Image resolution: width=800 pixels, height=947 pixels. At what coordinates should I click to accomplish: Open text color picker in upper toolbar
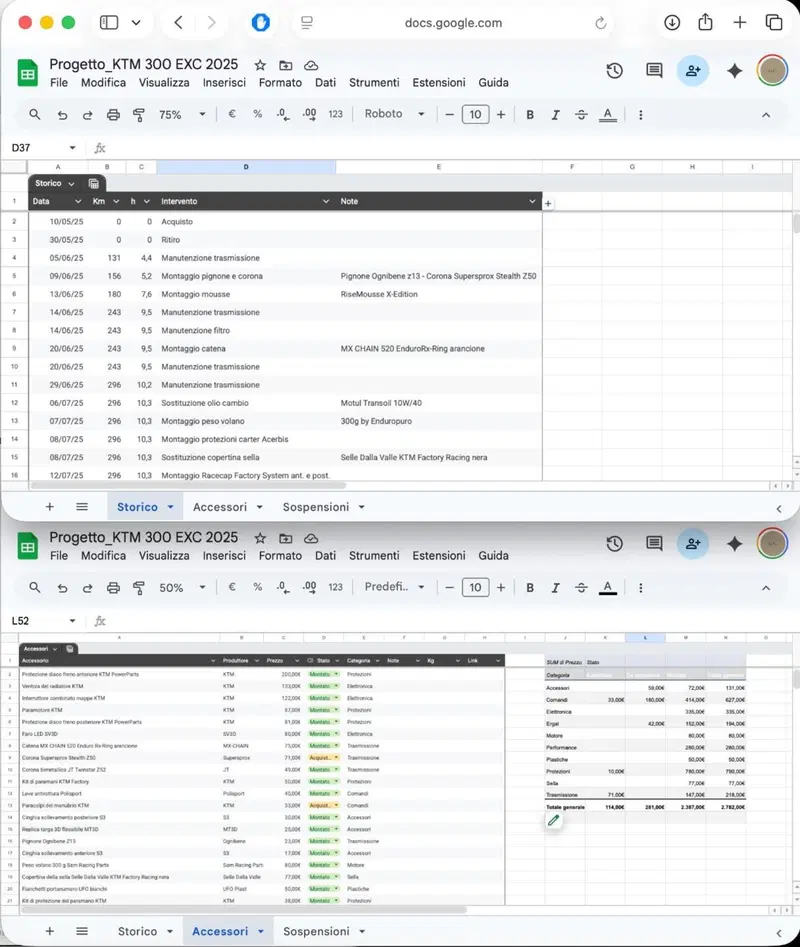(607, 115)
